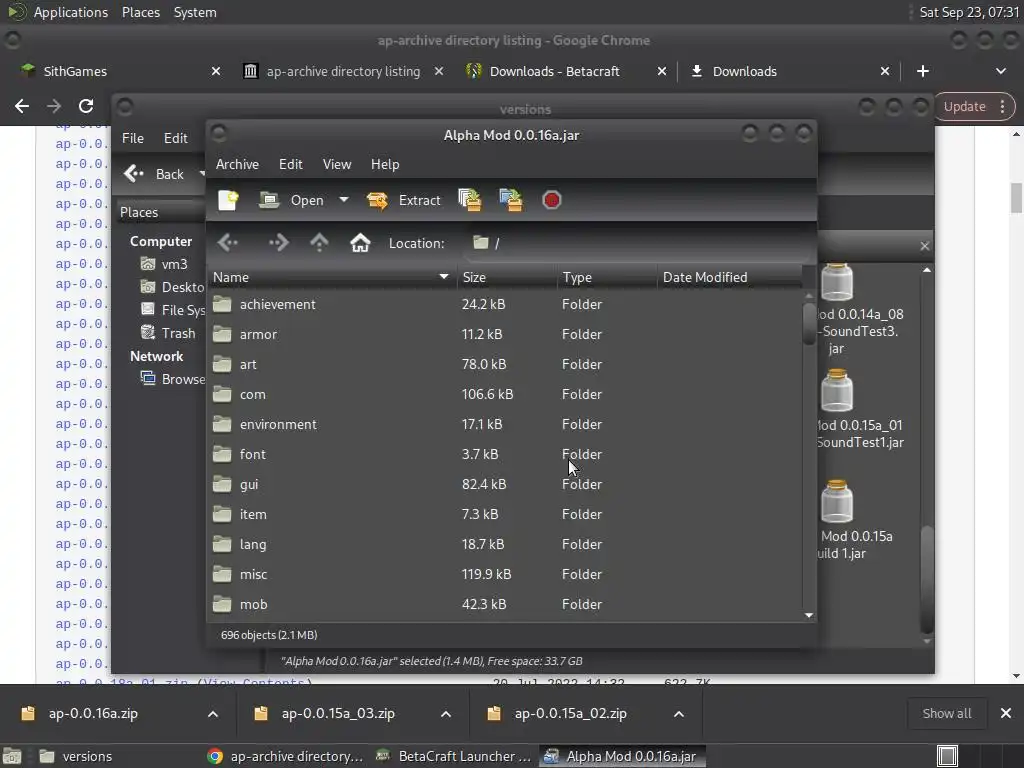Go forward in archive location history
The width and height of the screenshot is (1024, 768).
pyautogui.click(x=278, y=243)
